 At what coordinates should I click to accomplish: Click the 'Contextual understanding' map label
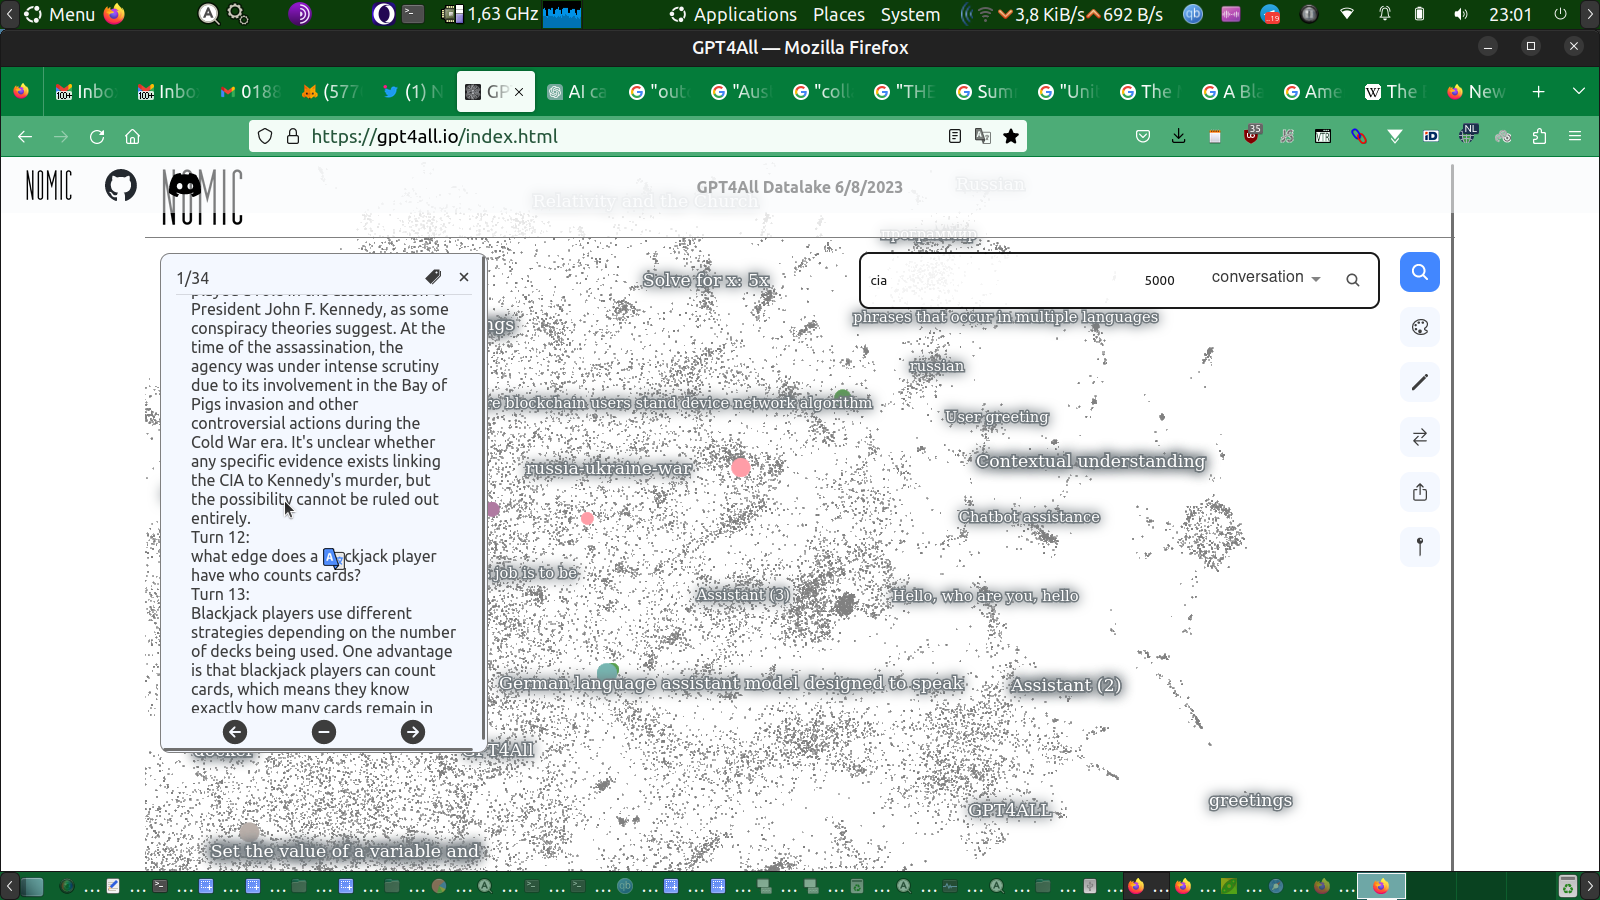[1090, 461]
